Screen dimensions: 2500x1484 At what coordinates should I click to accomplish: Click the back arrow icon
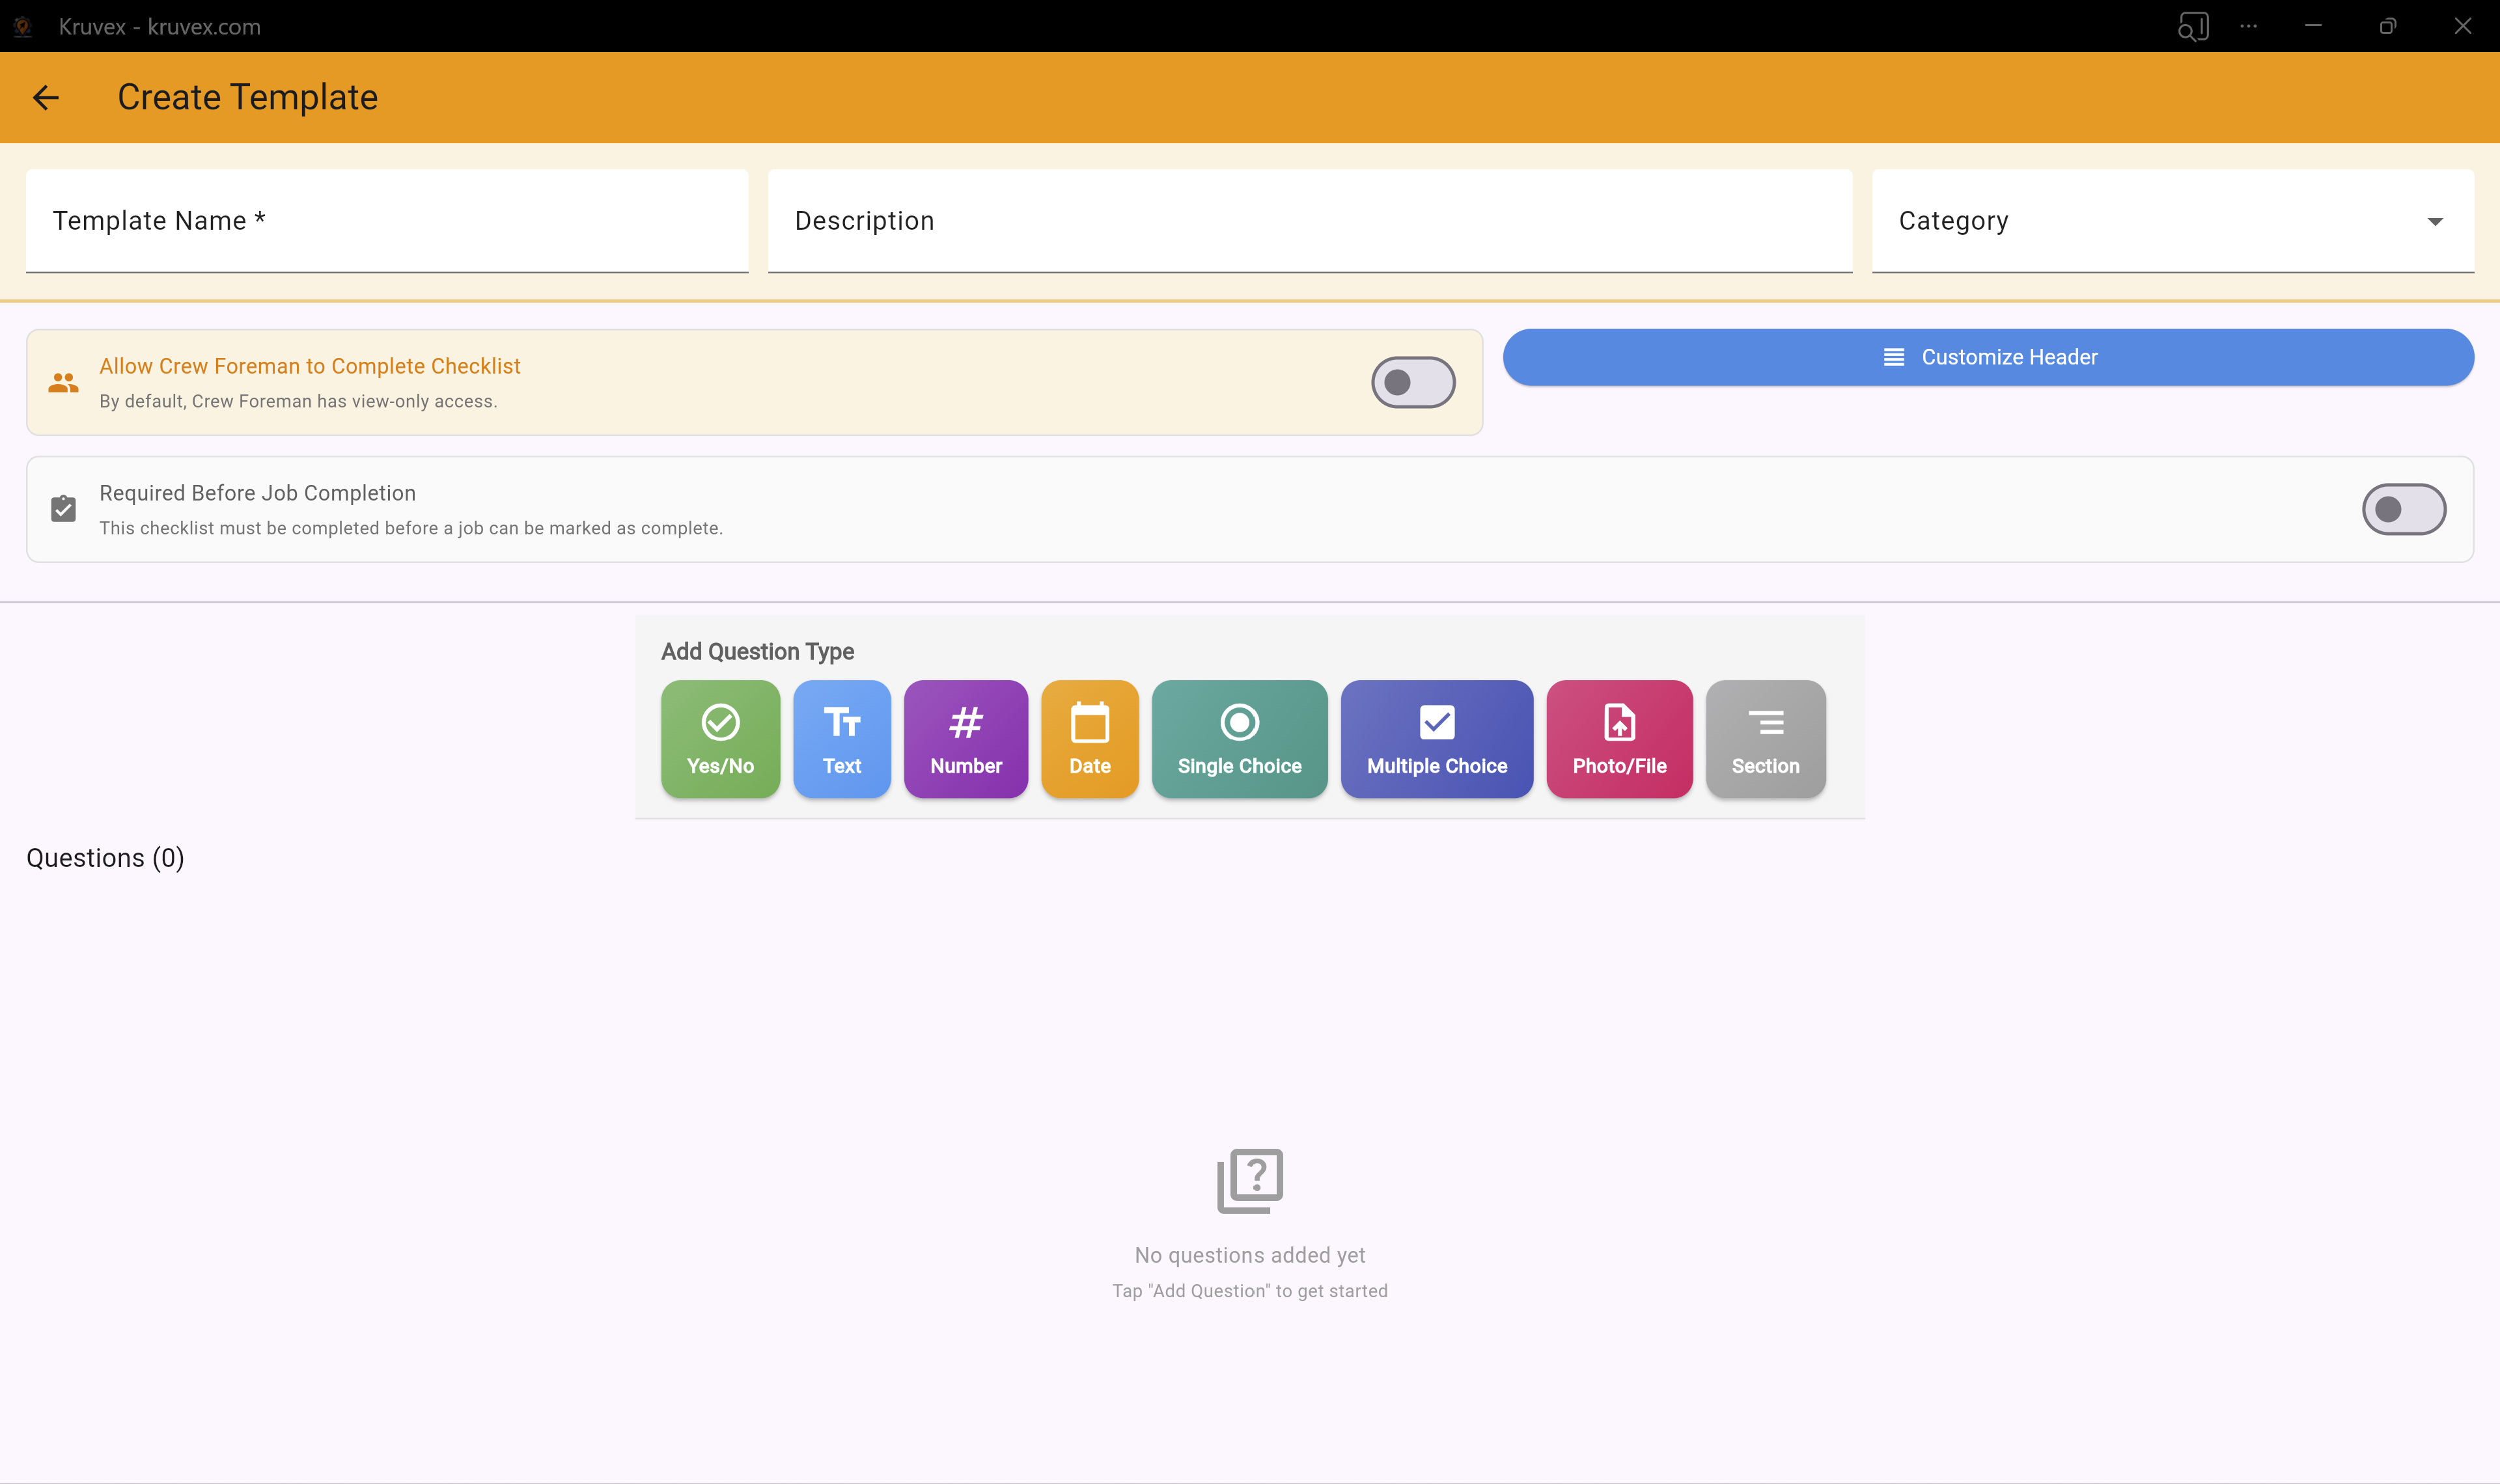click(46, 97)
